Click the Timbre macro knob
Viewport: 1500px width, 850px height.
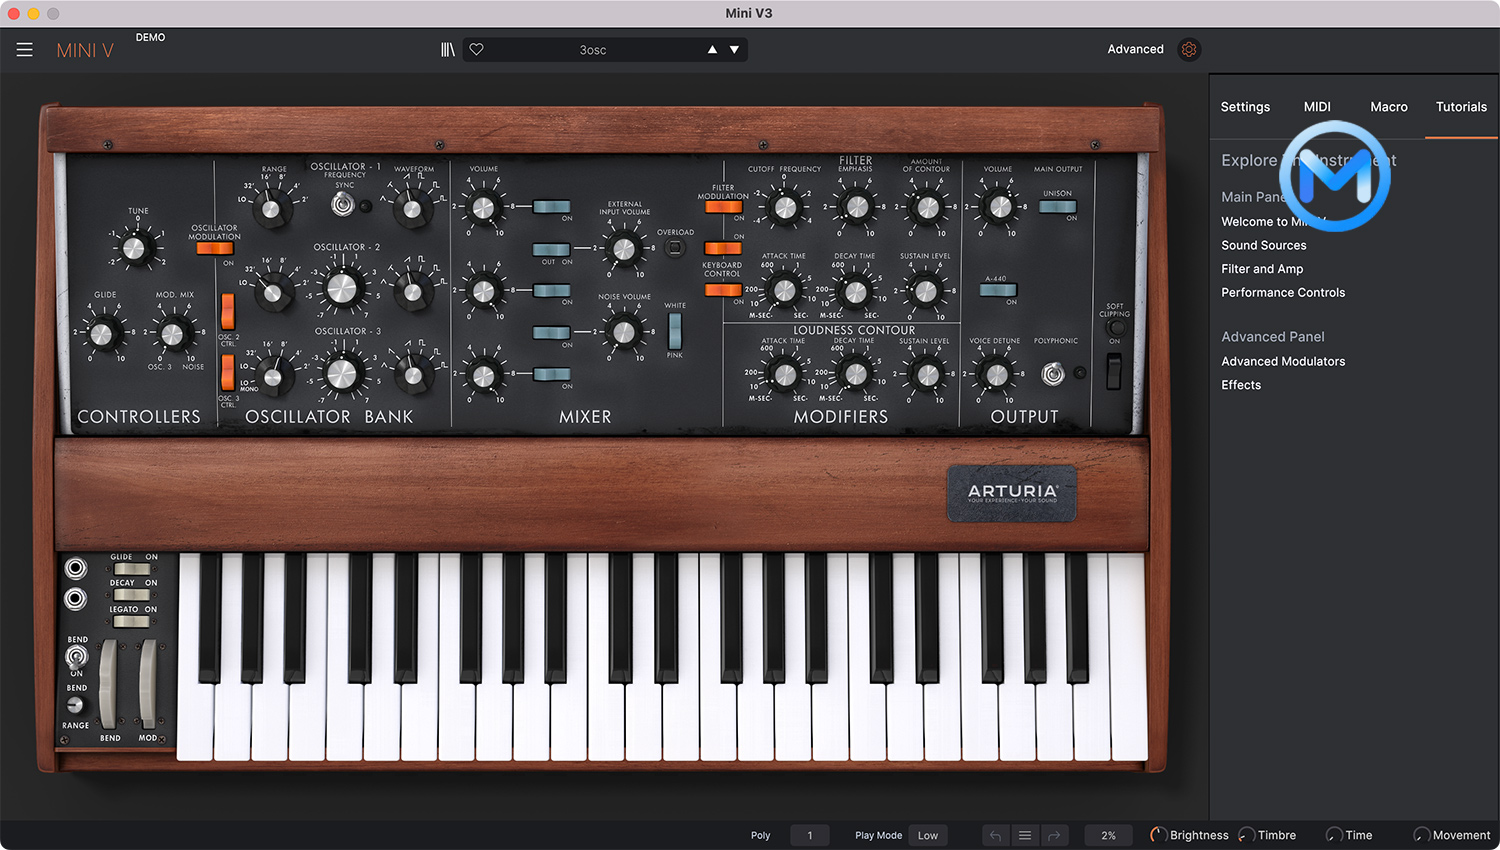click(1246, 835)
